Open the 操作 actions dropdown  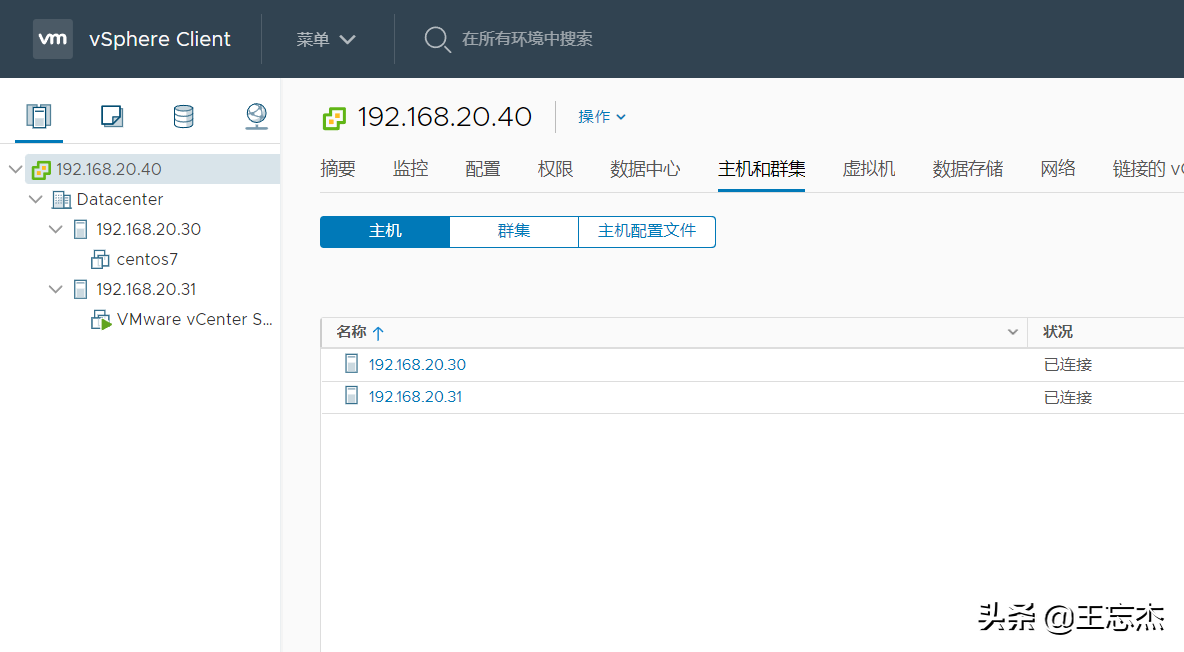tap(602, 116)
